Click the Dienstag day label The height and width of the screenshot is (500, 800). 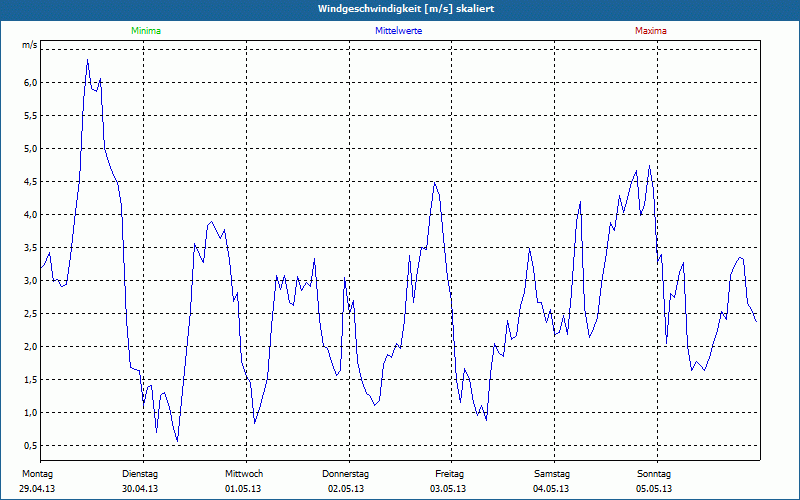140,474
